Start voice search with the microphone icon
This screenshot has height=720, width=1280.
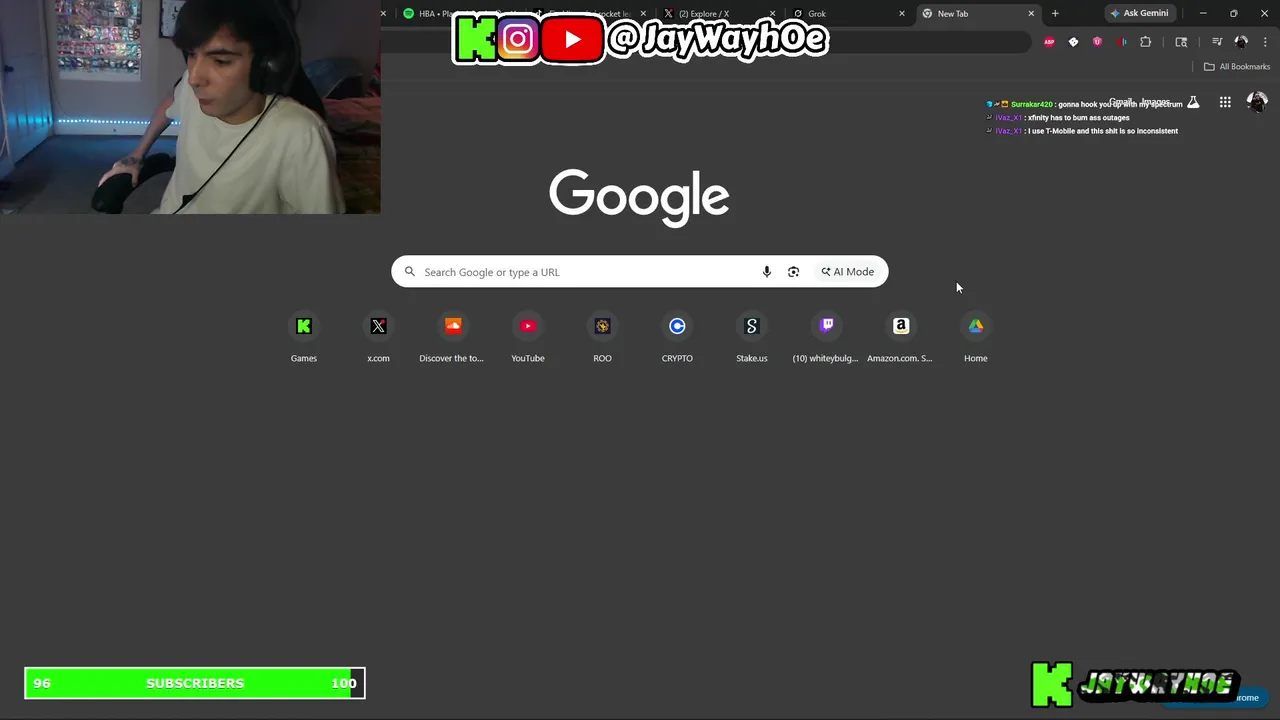(767, 272)
